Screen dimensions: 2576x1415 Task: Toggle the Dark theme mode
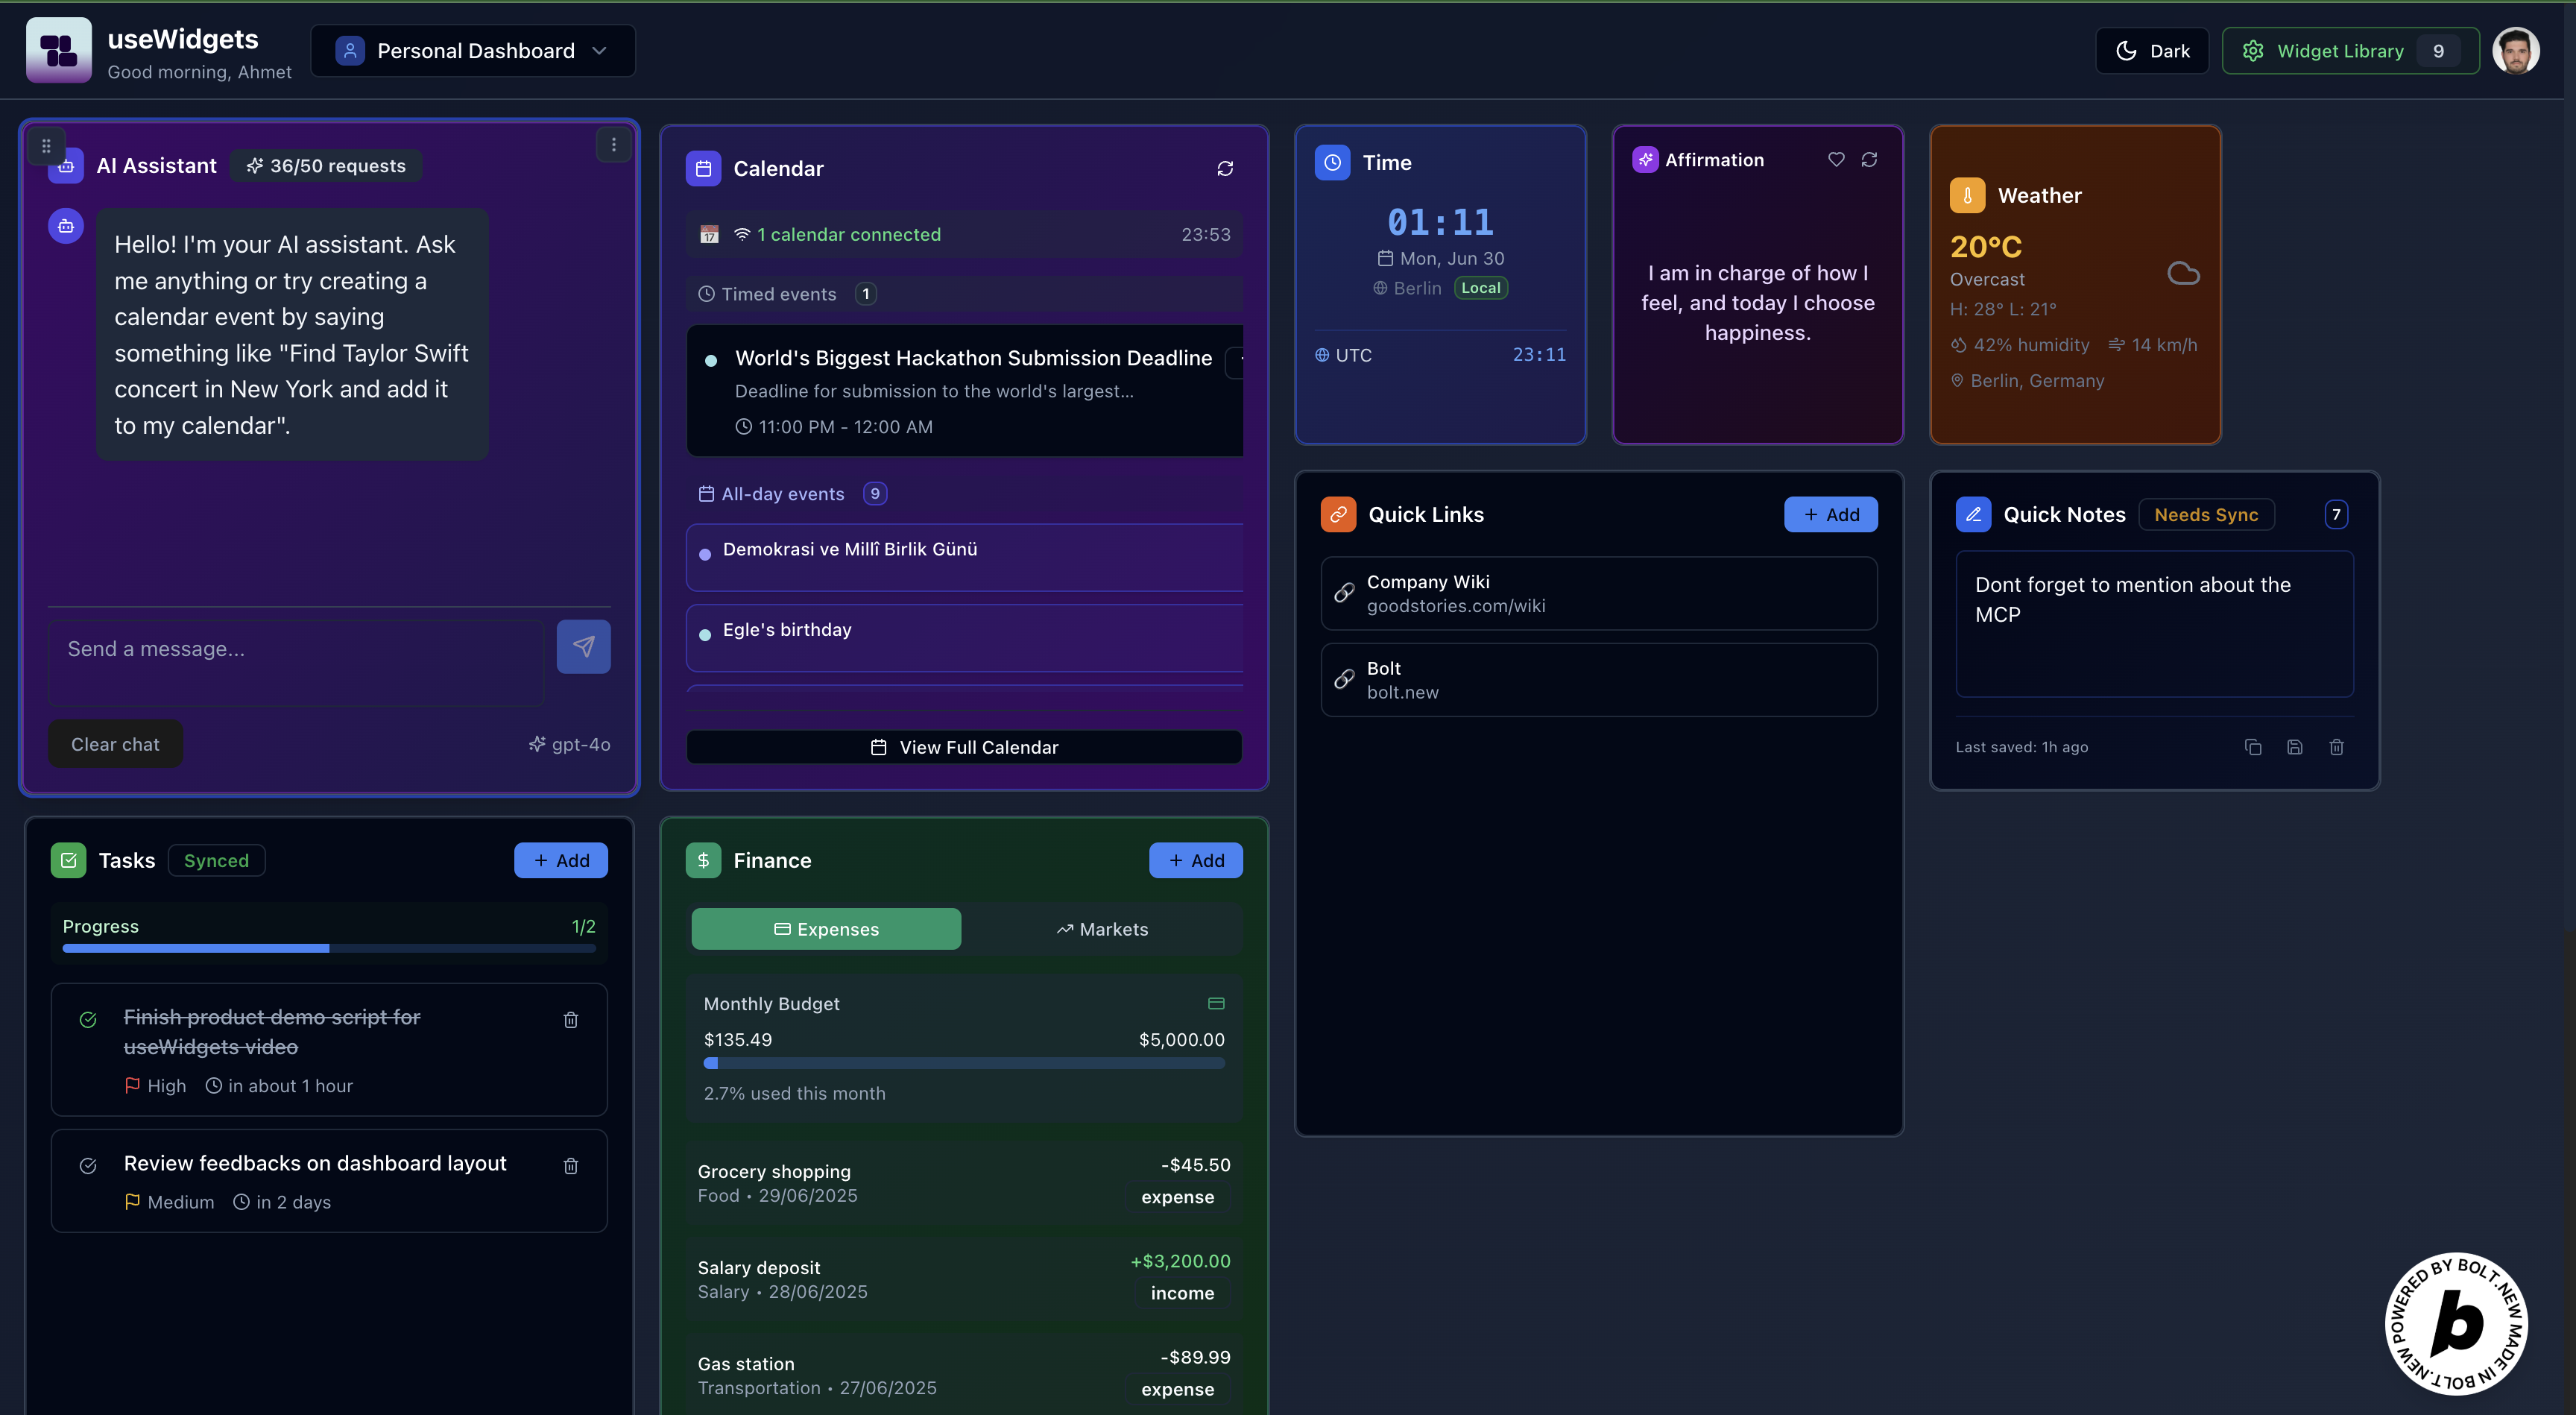tap(2152, 51)
